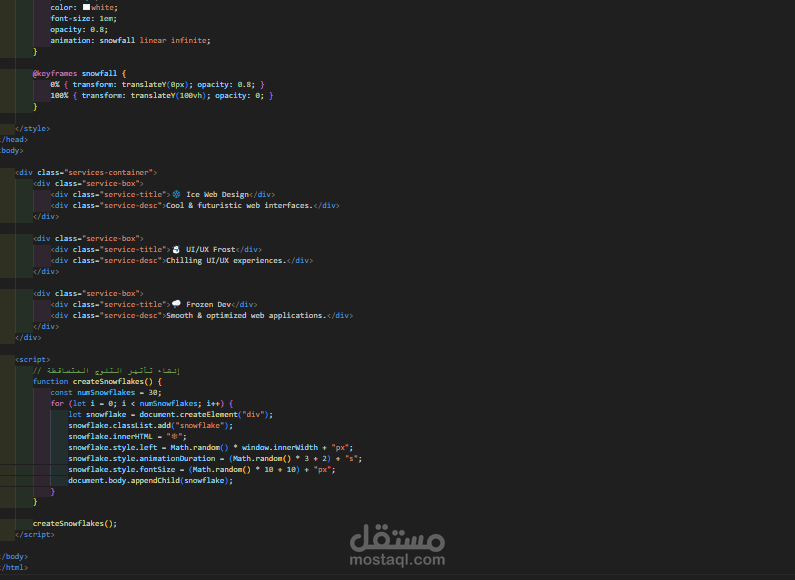
Task: Click the snowflake.classList.add("snowflake") line
Action: (x=151, y=425)
